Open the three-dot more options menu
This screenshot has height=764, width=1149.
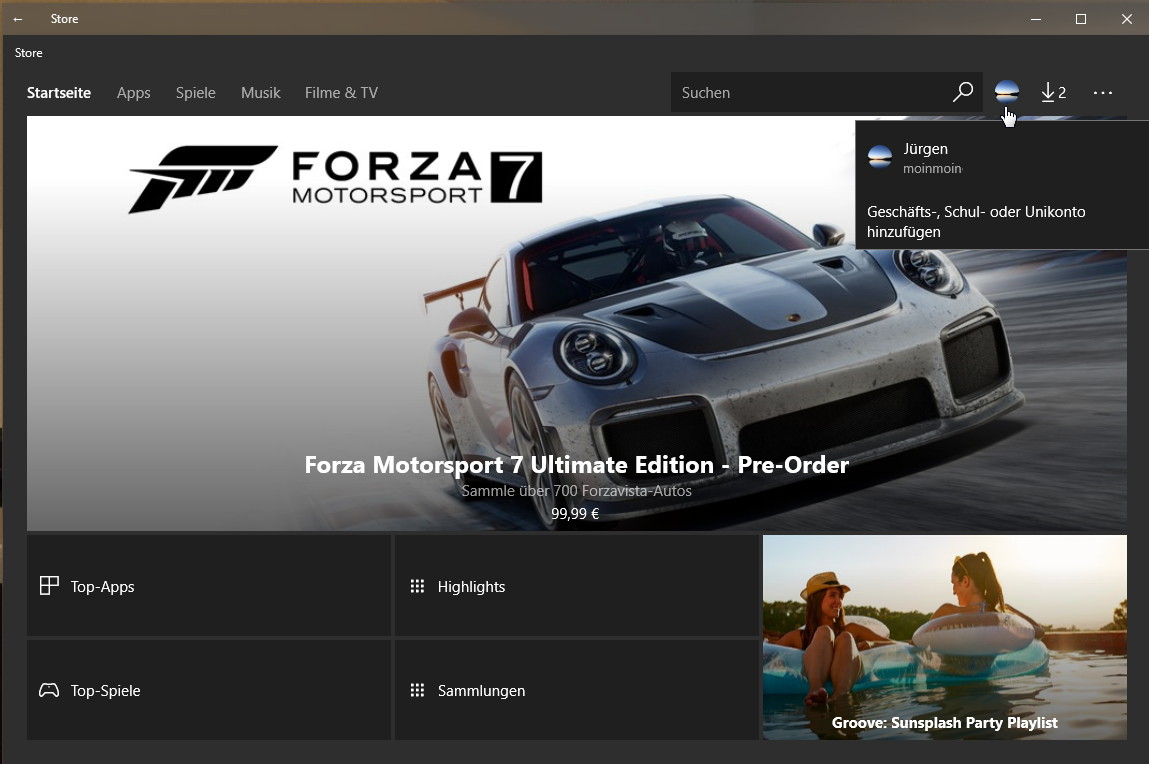coord(1103,92)
